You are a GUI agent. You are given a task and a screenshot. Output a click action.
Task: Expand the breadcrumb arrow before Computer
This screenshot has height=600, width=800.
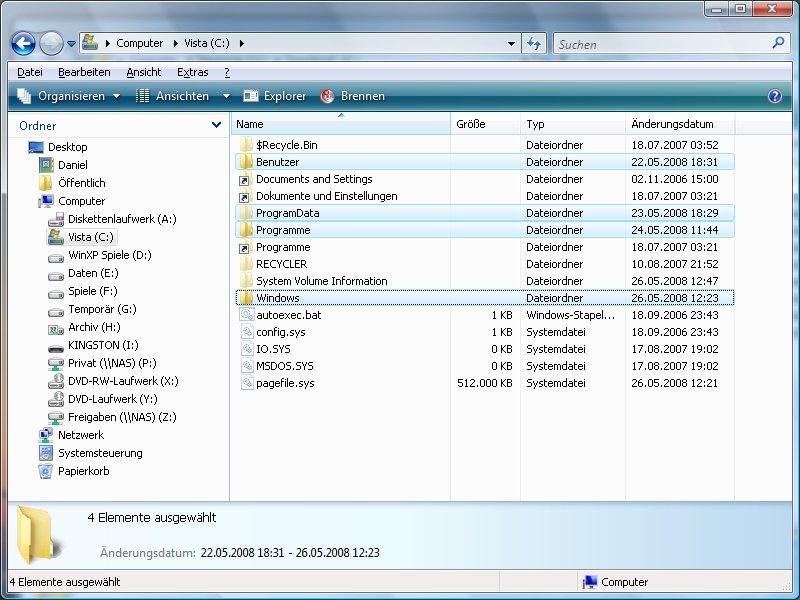(x=108, y=43)
